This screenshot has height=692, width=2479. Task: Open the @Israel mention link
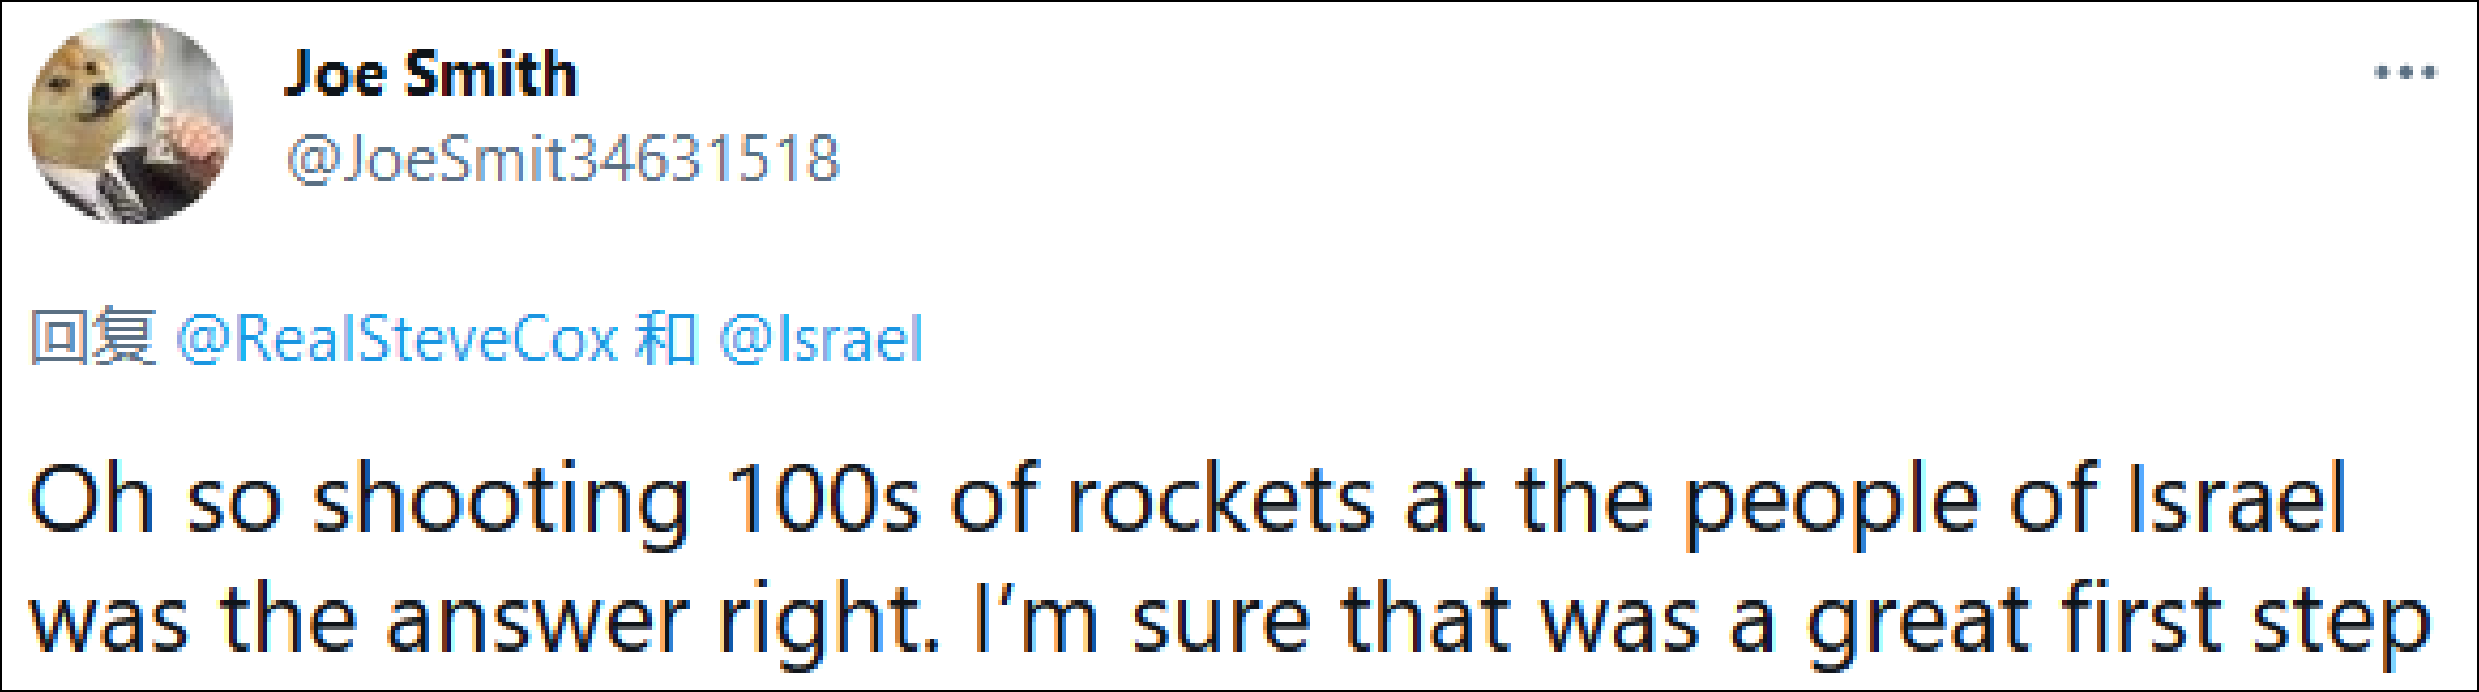click(x=820, y=338)
